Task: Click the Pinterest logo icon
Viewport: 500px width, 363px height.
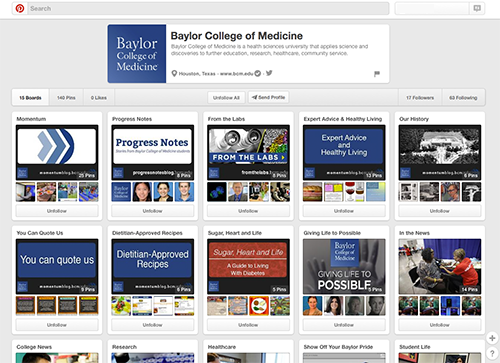Action: point(20,8)
